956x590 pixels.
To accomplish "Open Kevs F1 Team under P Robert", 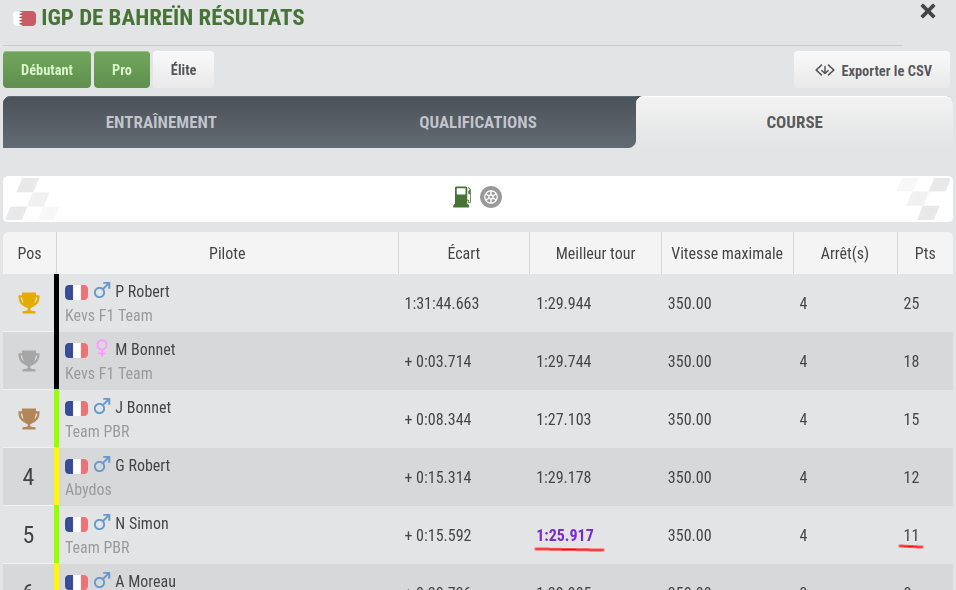I will click(109, 315).
